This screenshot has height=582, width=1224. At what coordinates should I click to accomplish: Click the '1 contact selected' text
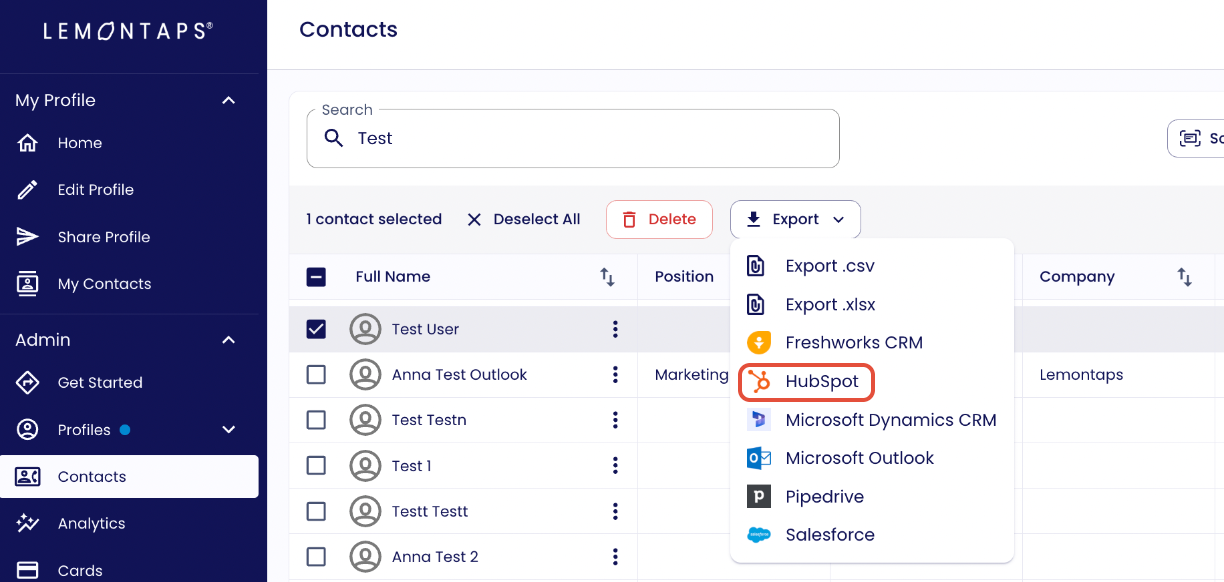coord(374,219)
